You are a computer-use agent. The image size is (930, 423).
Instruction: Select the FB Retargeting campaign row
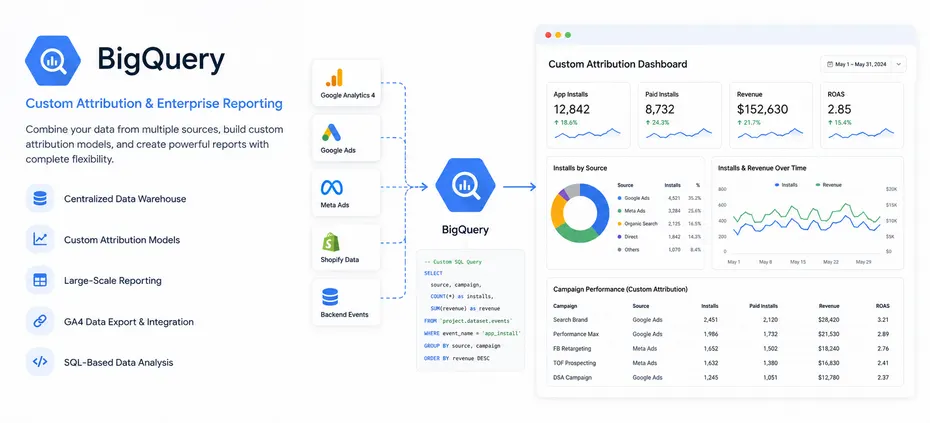tap(725, 349)
